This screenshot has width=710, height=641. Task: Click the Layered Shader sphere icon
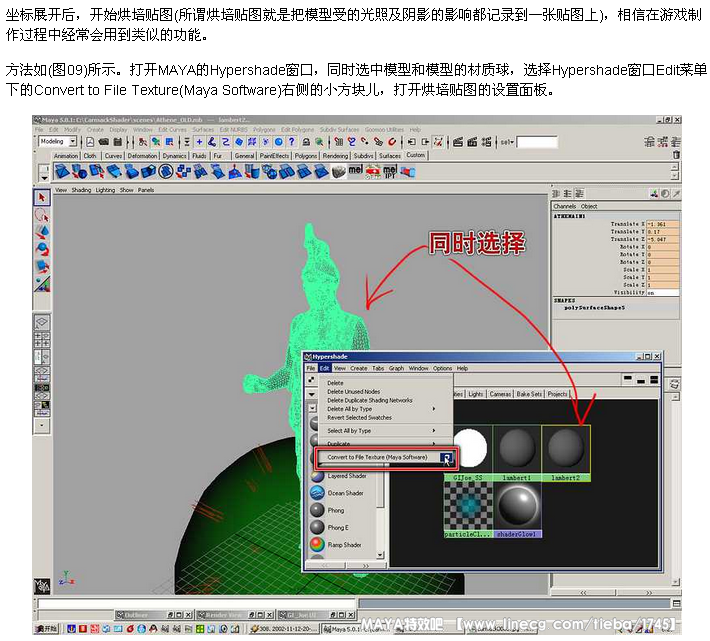(x=317, y=476)
